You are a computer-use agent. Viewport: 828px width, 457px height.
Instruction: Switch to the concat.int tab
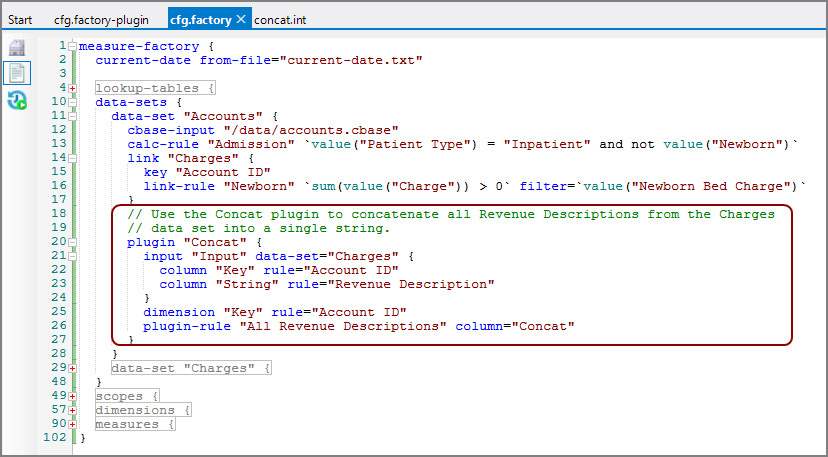(280, 20)
